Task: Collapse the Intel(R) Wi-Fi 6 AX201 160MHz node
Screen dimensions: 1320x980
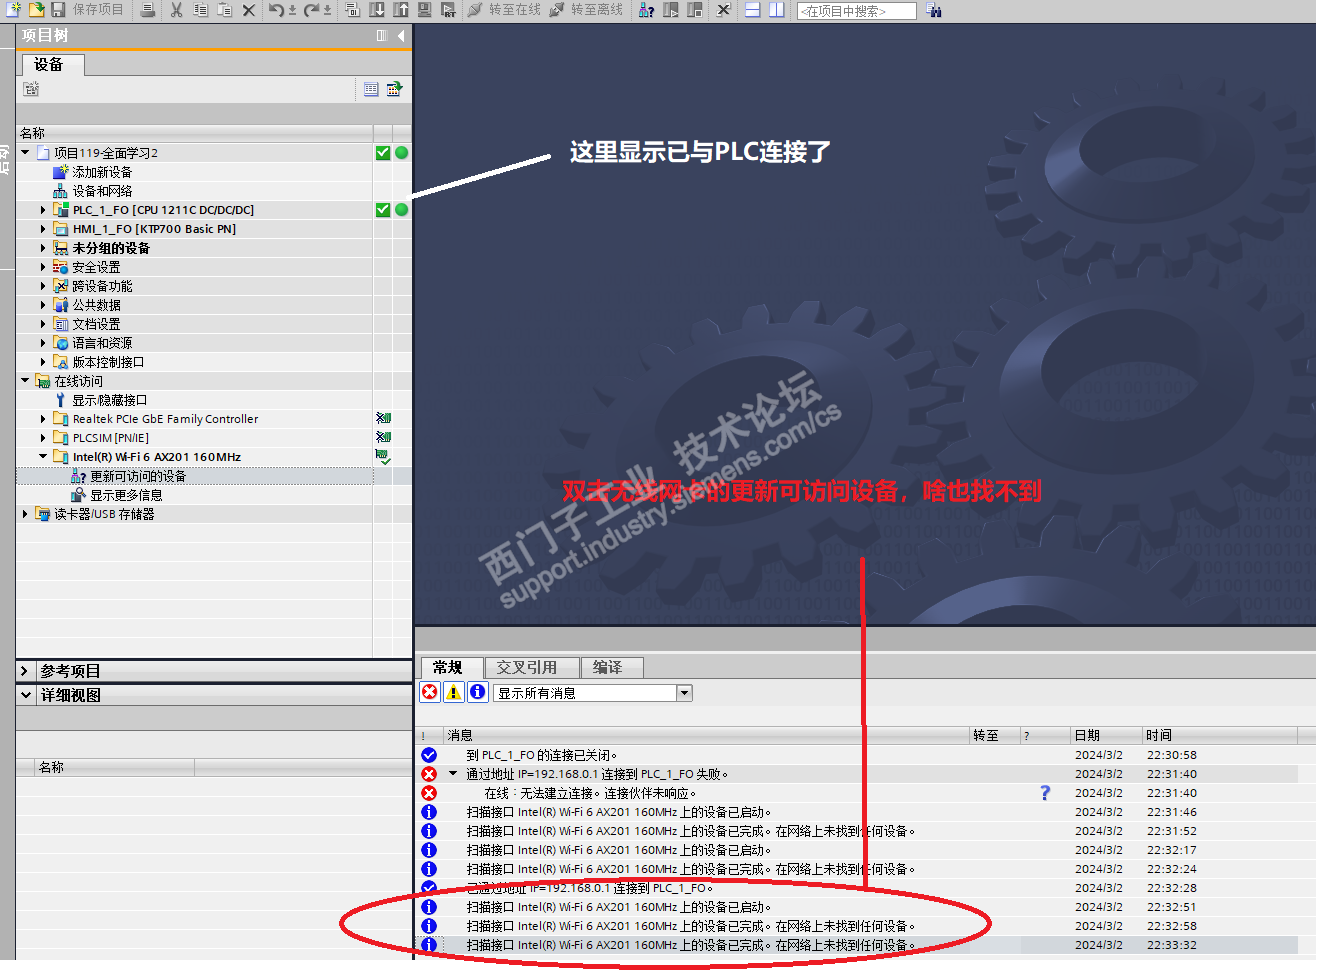Action: point(43,457)
